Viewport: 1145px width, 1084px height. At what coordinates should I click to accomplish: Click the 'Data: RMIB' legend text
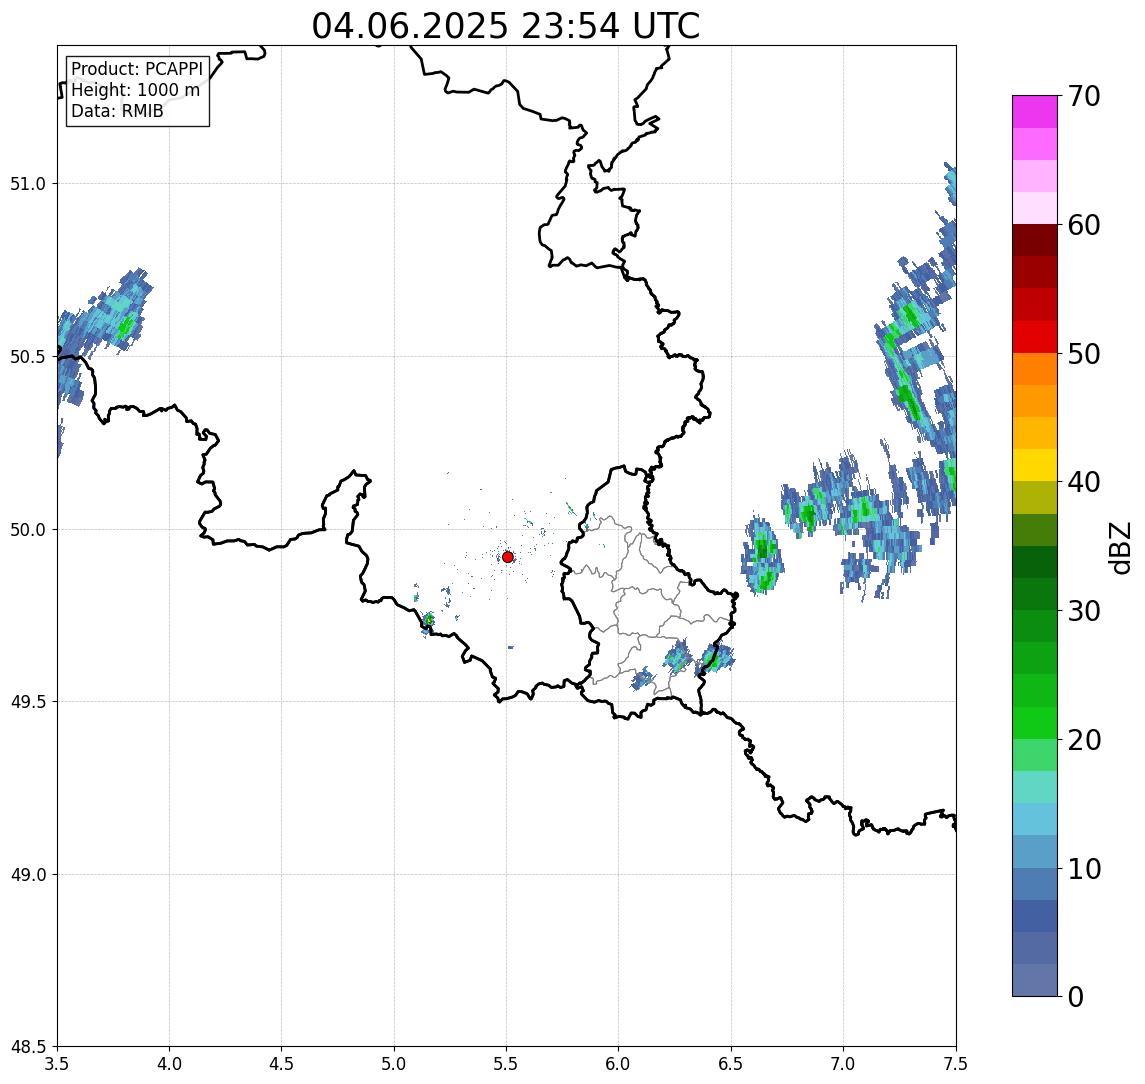(117, 111)
